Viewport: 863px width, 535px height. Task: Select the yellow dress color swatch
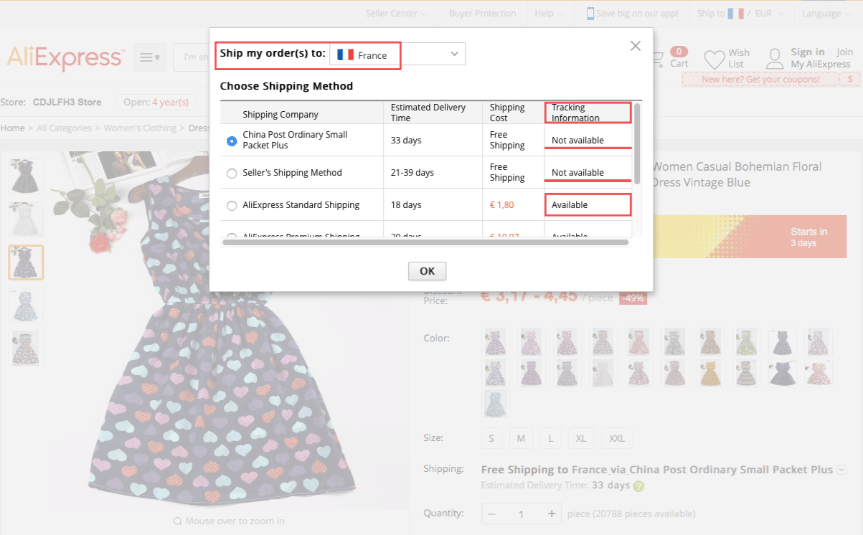[712, 374]
